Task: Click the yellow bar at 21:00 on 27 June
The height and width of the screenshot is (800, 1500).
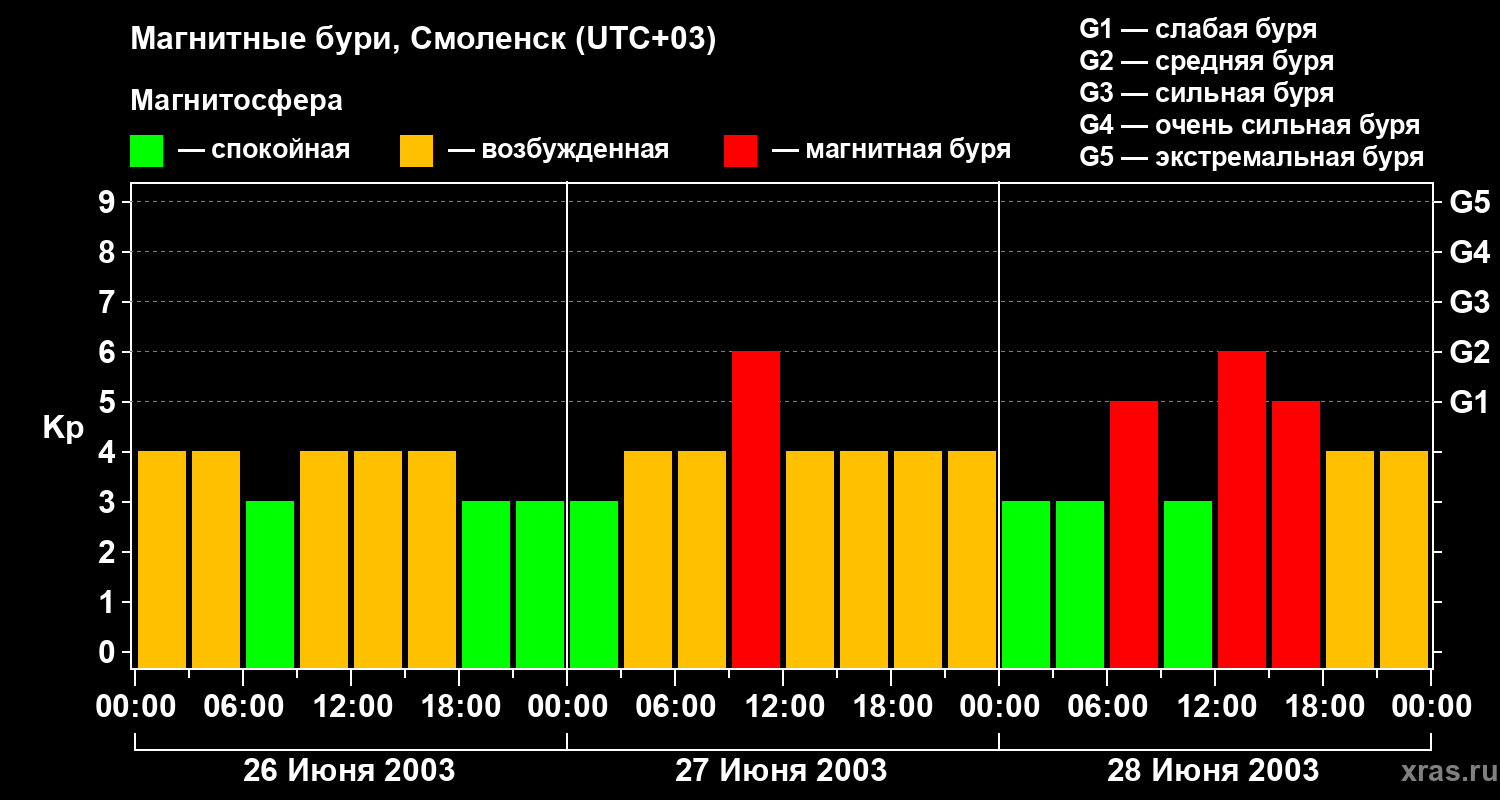Action: pyautogui.click(x=972, y=559)
